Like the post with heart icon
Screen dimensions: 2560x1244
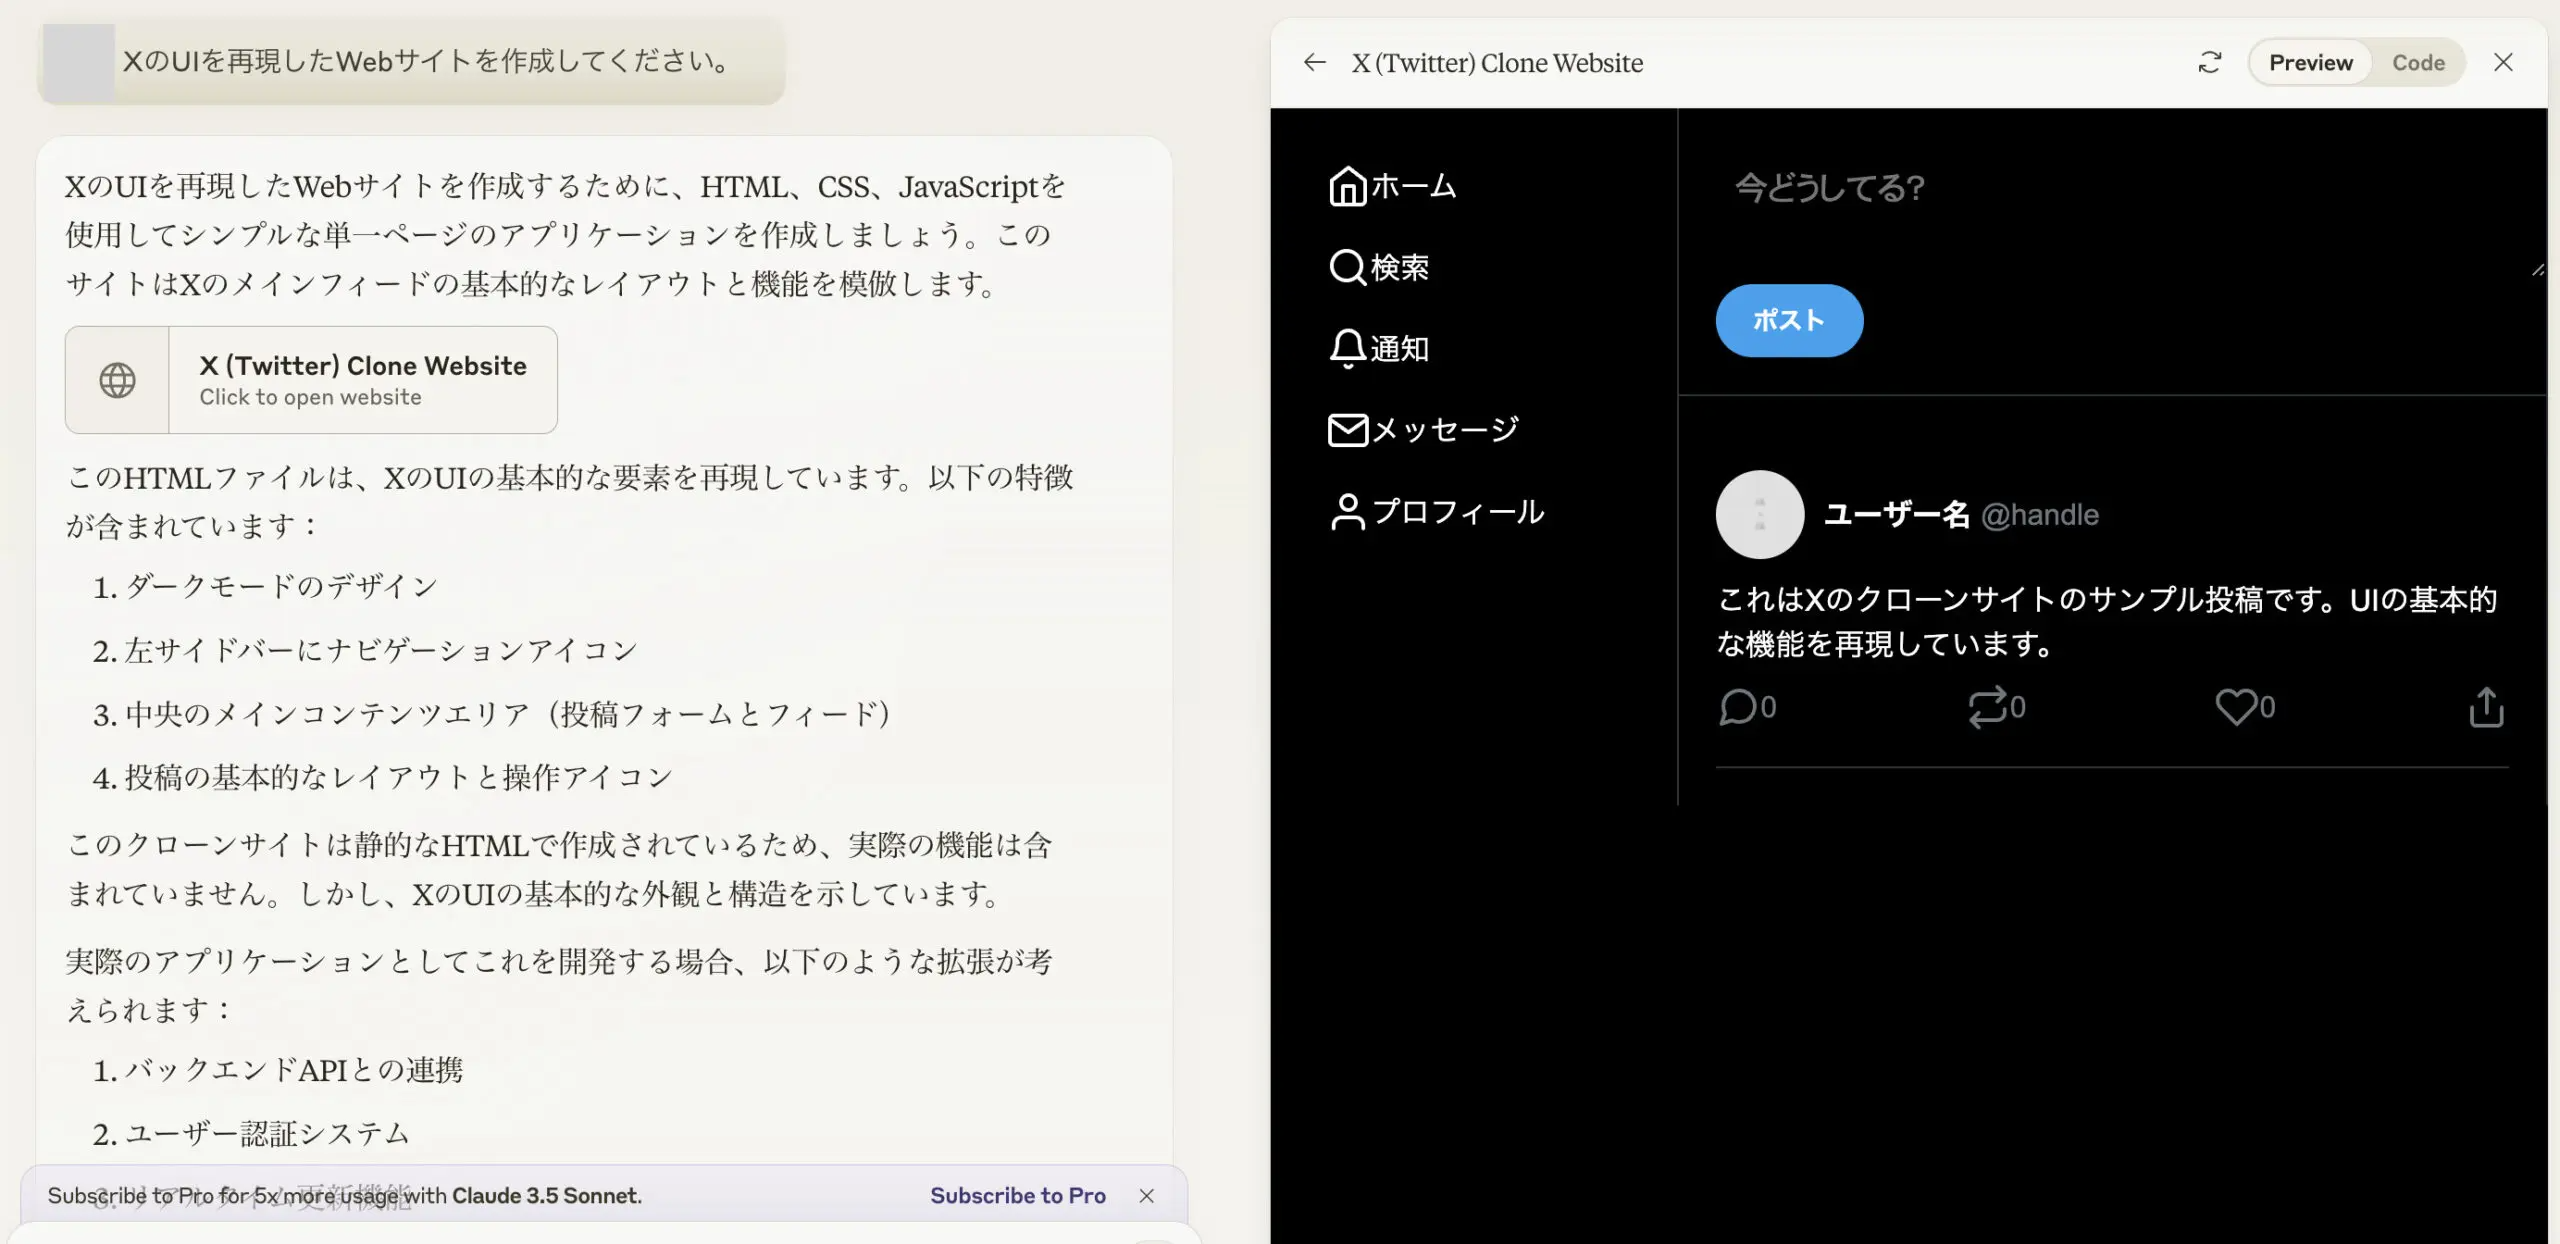2235,707
